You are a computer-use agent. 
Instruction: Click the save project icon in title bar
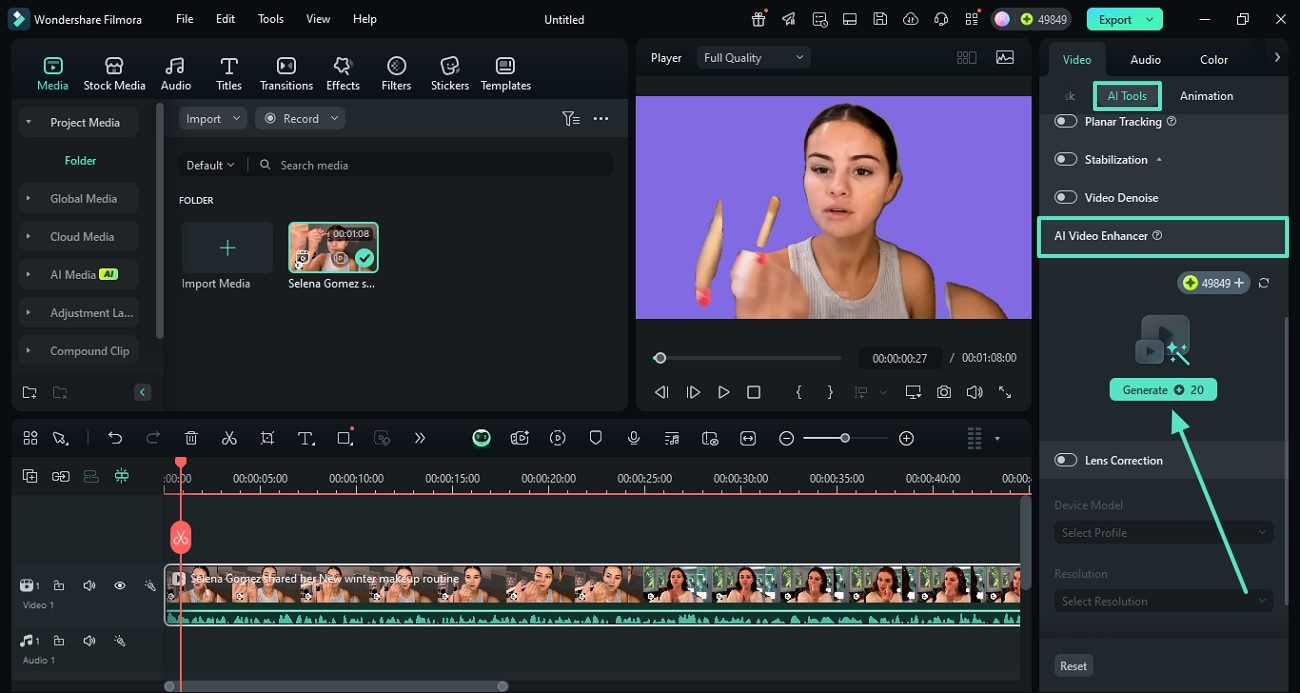point(880,19)
